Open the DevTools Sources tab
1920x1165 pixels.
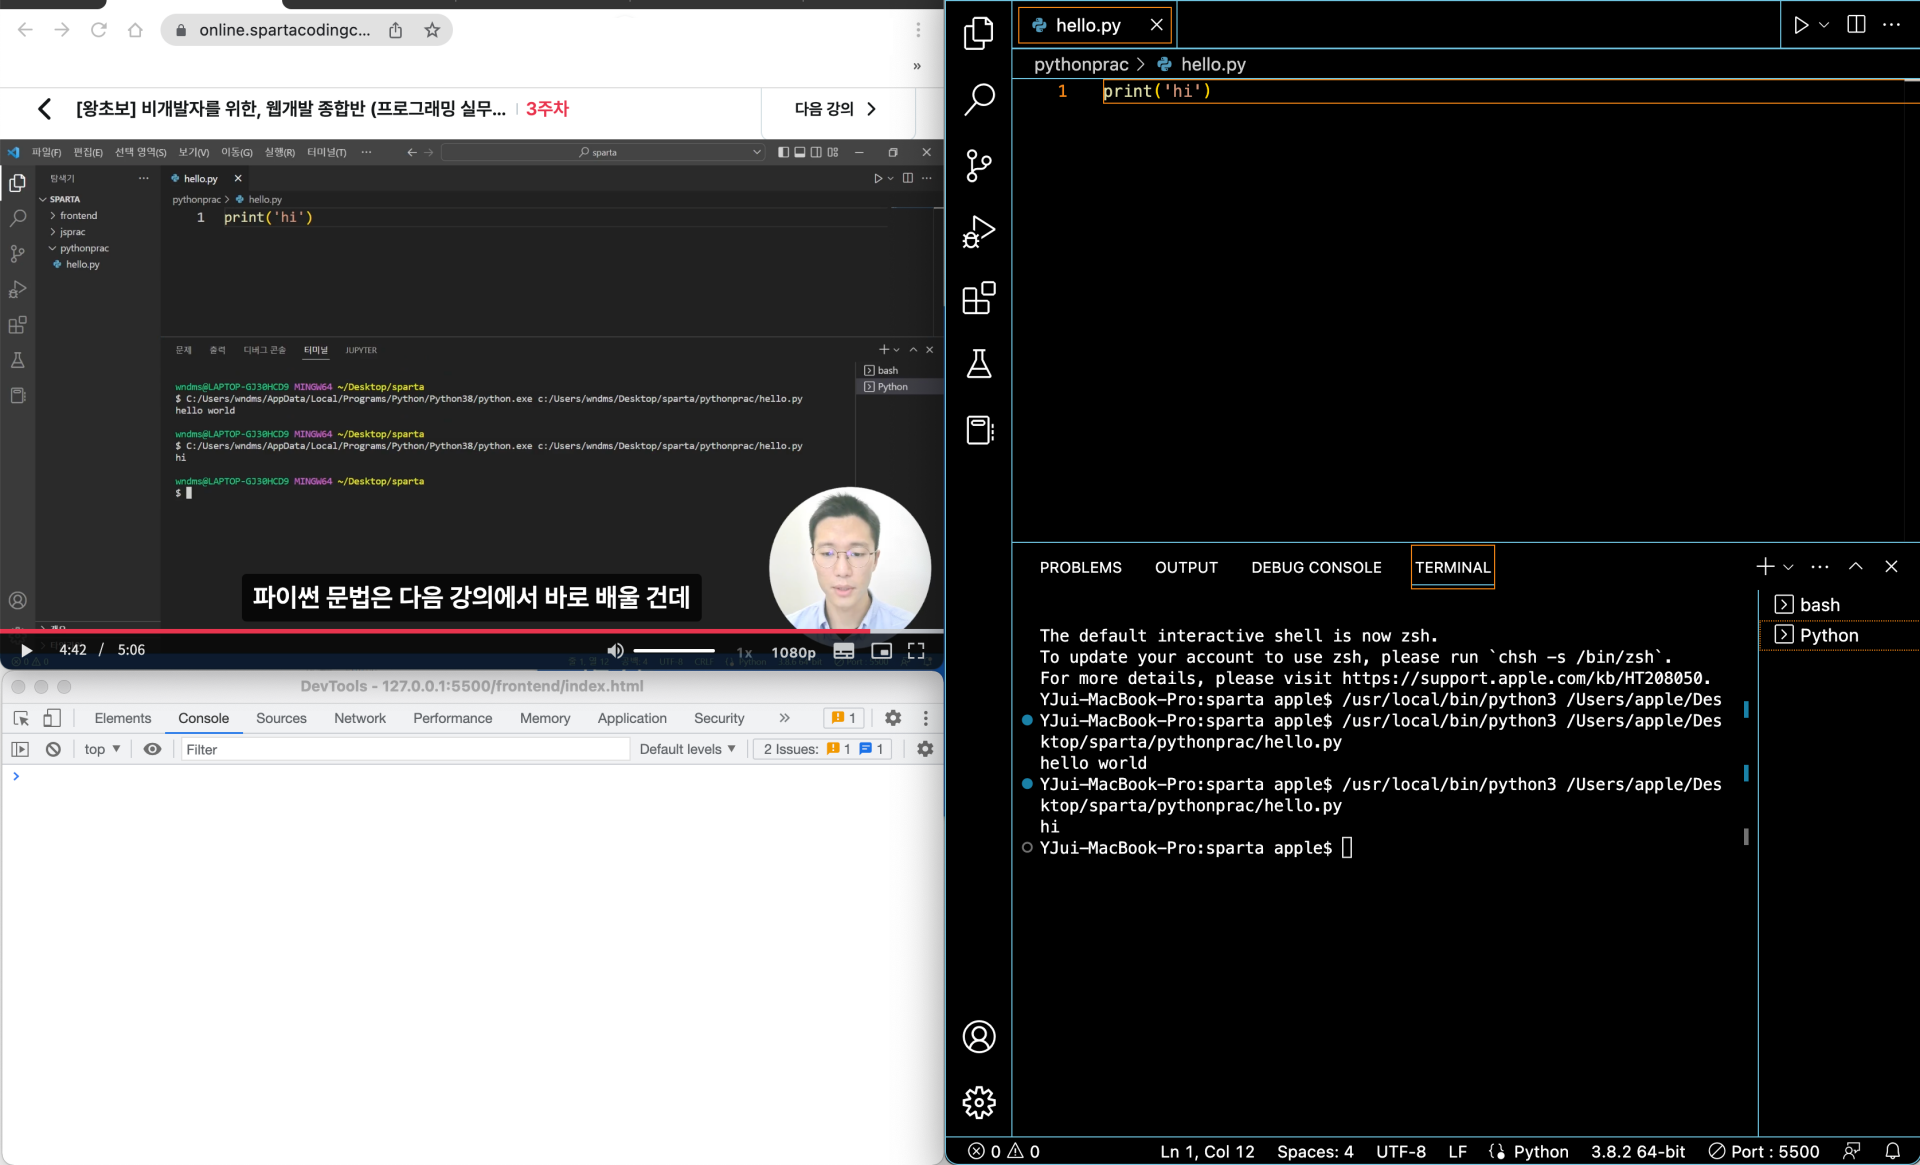click(x=281, y=718)
